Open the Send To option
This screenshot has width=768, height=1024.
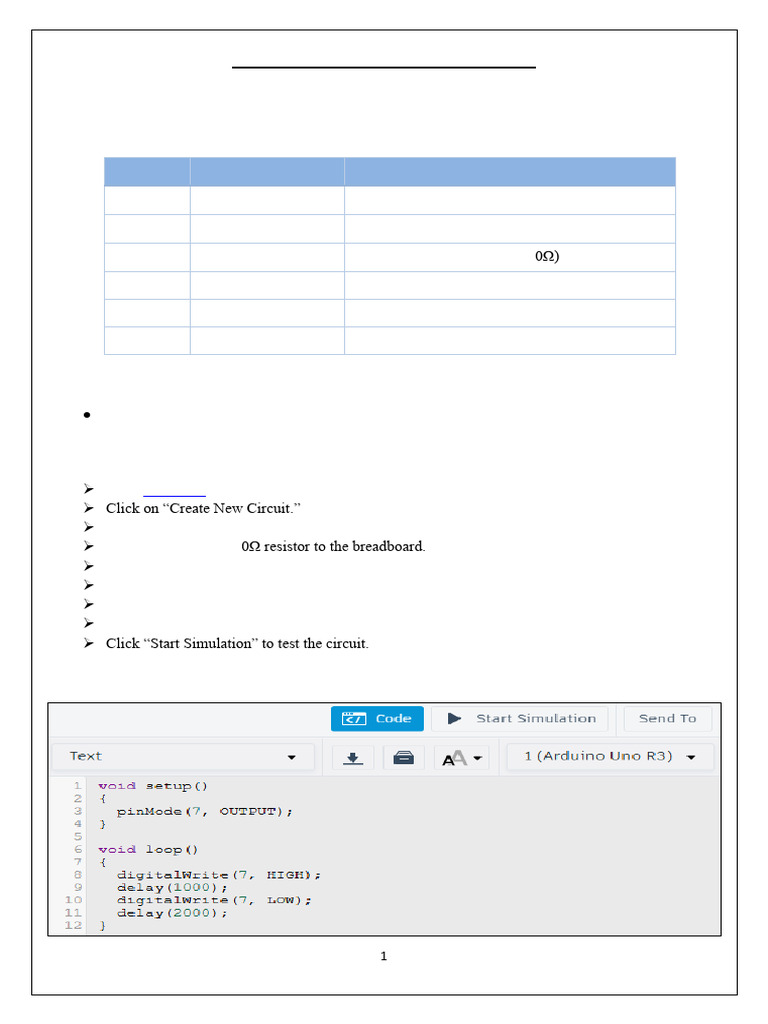(x=667, y=718)
